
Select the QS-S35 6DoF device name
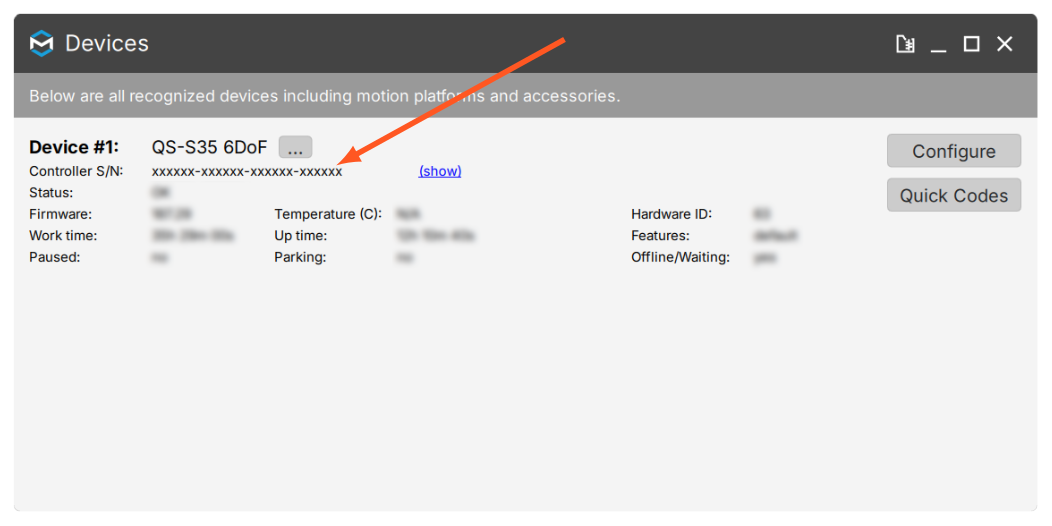[209, 147]
